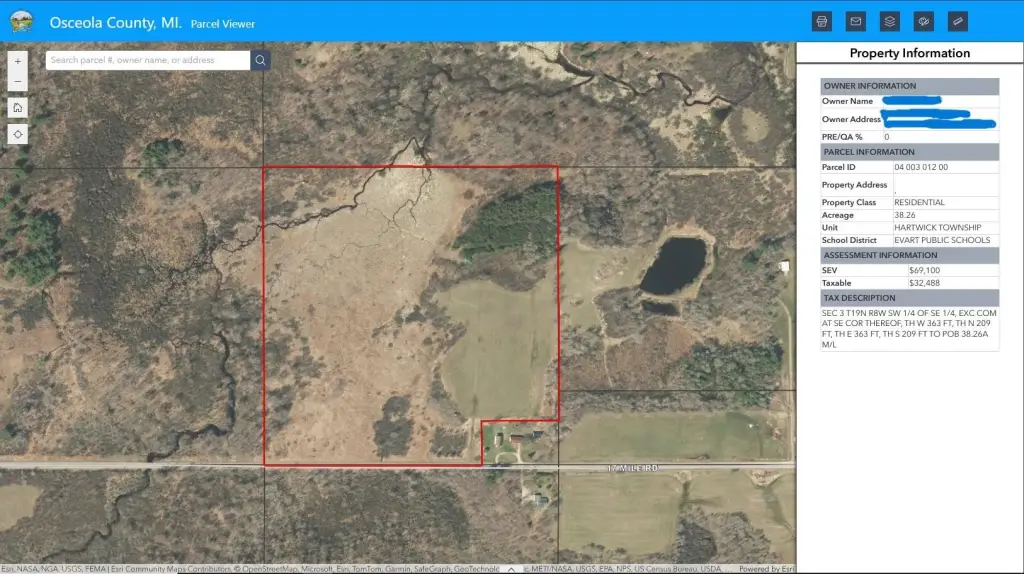Open the map Layers list icon

click(889, 21)
